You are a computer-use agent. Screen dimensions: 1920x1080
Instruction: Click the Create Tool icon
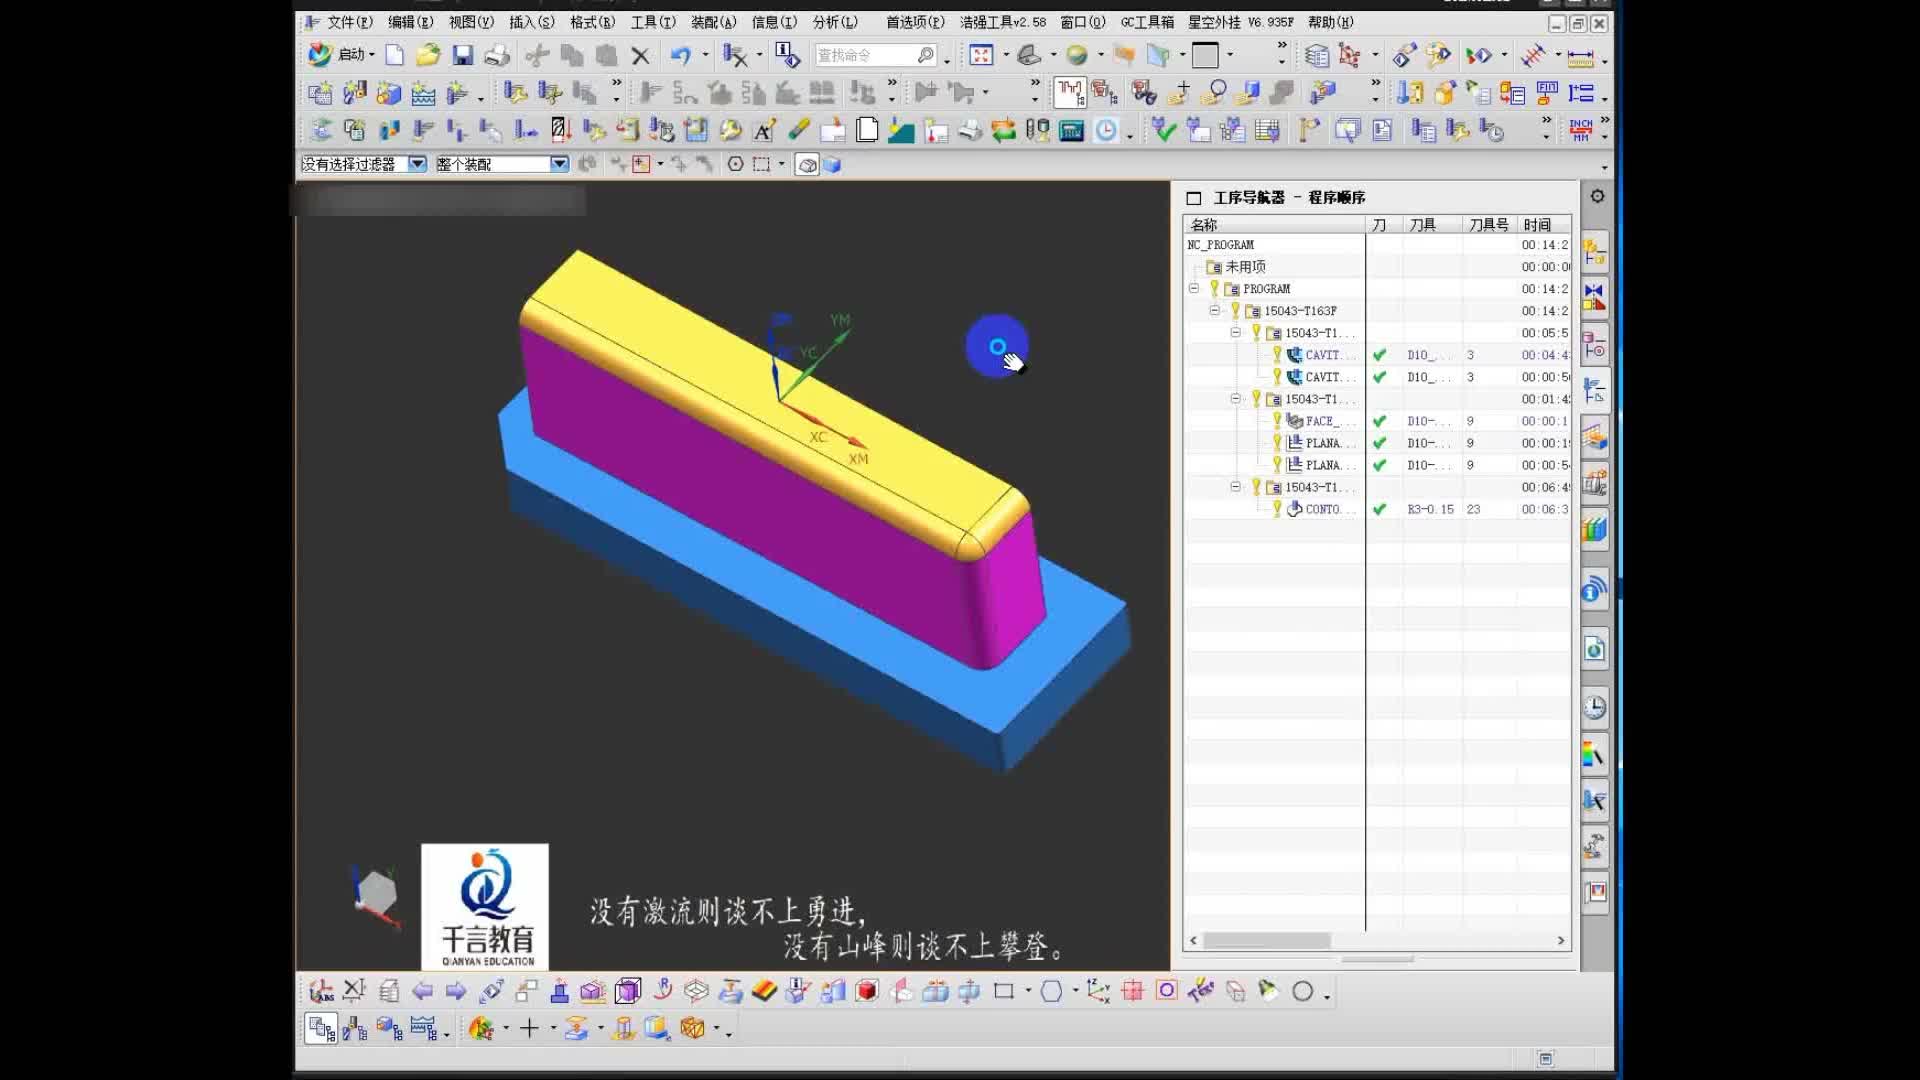[x=355, y=94]
